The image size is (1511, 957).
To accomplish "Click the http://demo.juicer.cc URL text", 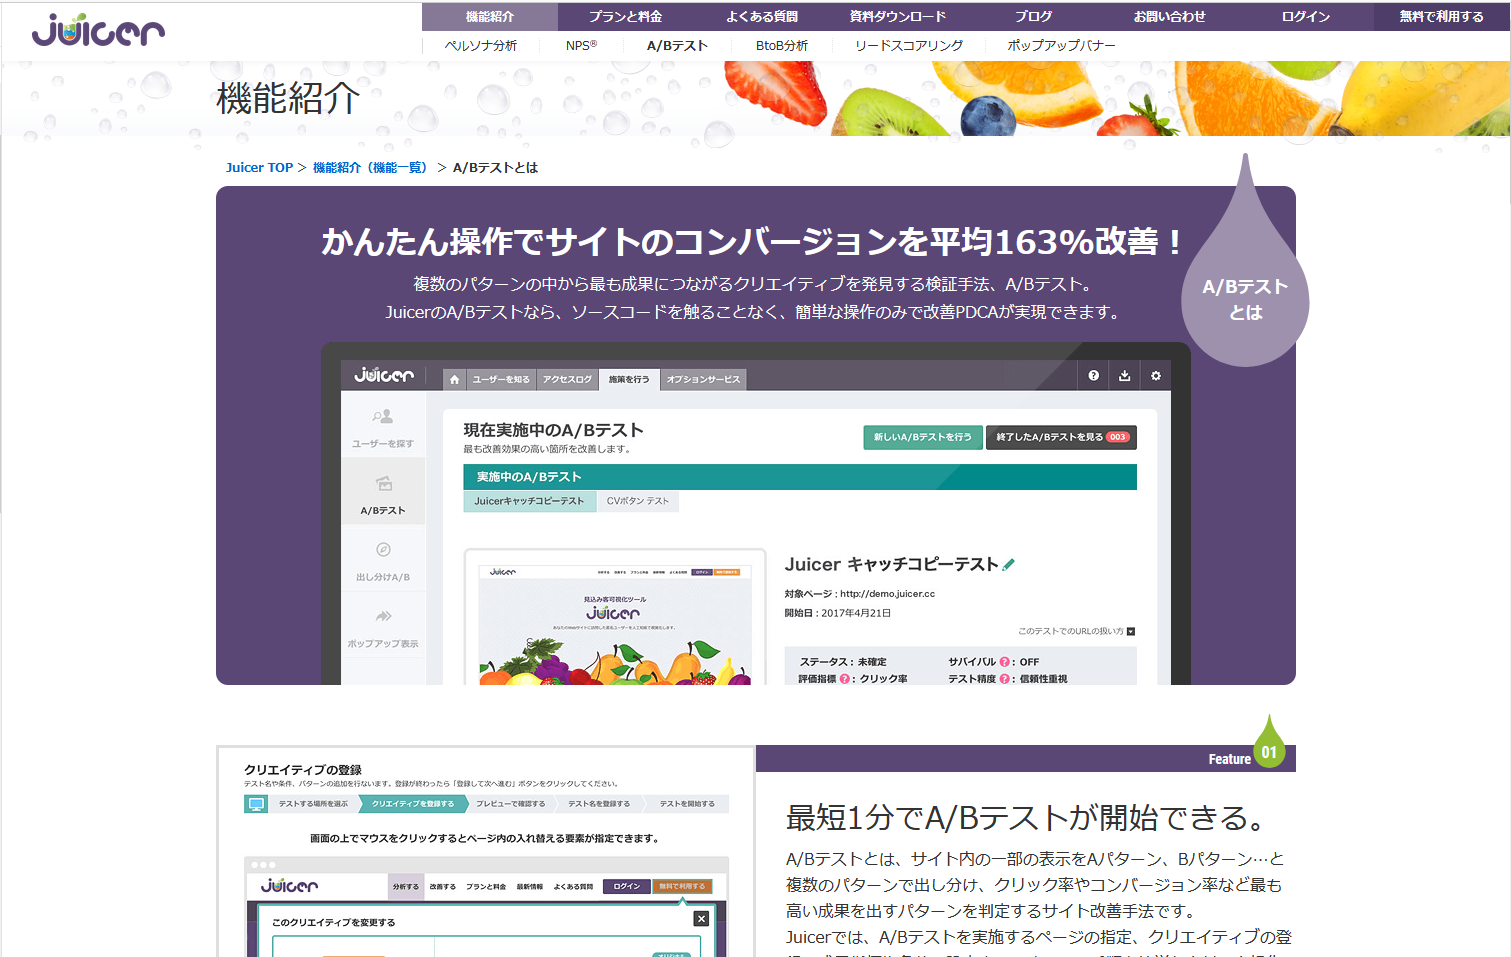I will pyautogui.click(x=887, y=594).
